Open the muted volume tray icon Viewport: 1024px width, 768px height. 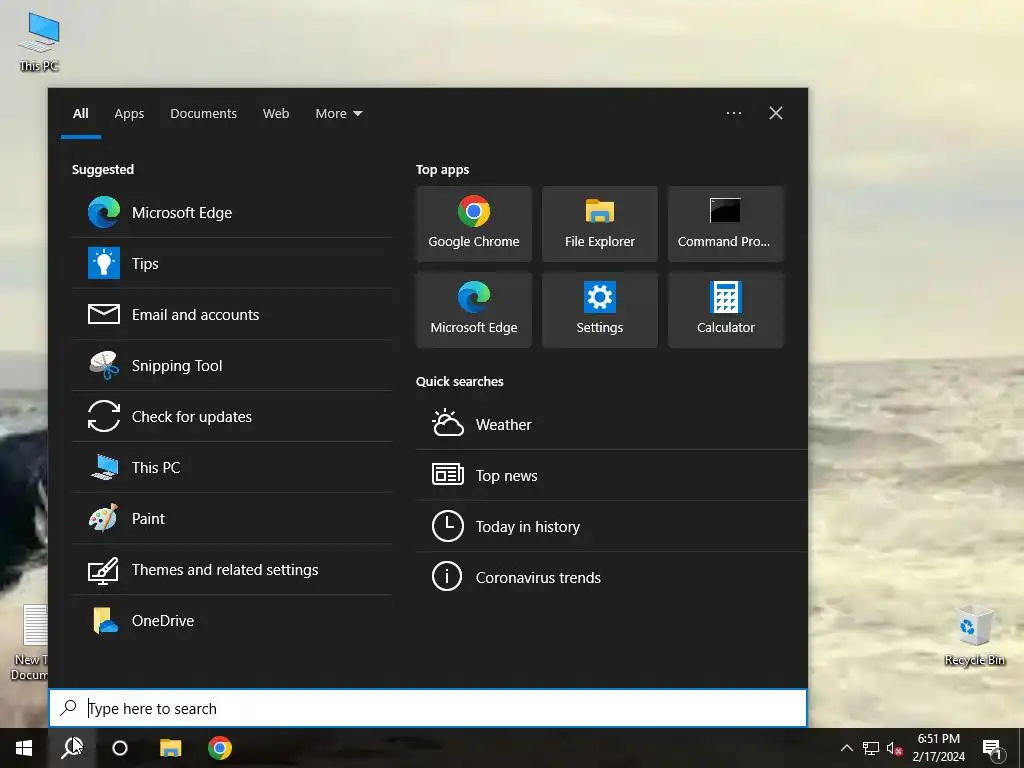pyautogui.click(x=894, y=748)
